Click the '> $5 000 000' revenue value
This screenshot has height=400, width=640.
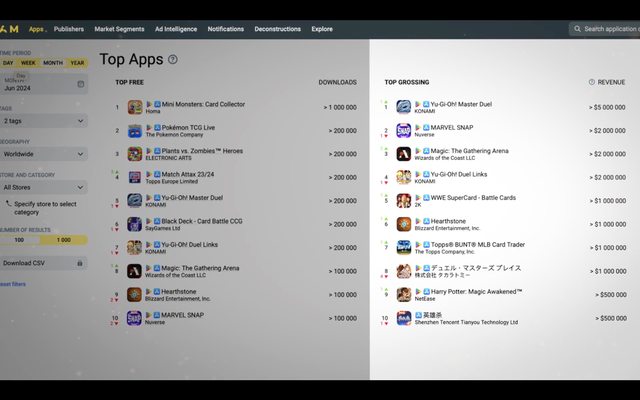pos(607,107)
